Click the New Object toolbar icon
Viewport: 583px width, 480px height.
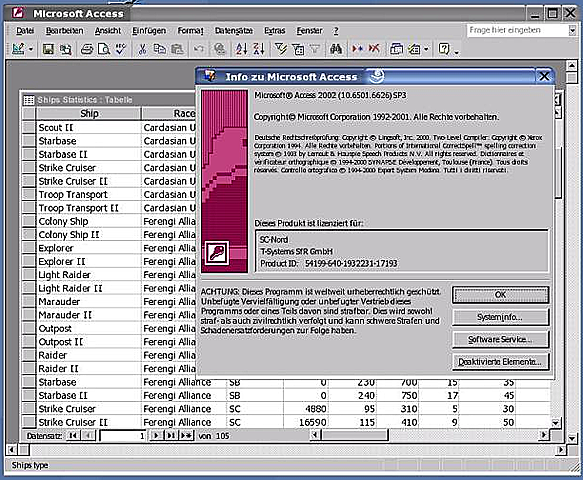414,49
